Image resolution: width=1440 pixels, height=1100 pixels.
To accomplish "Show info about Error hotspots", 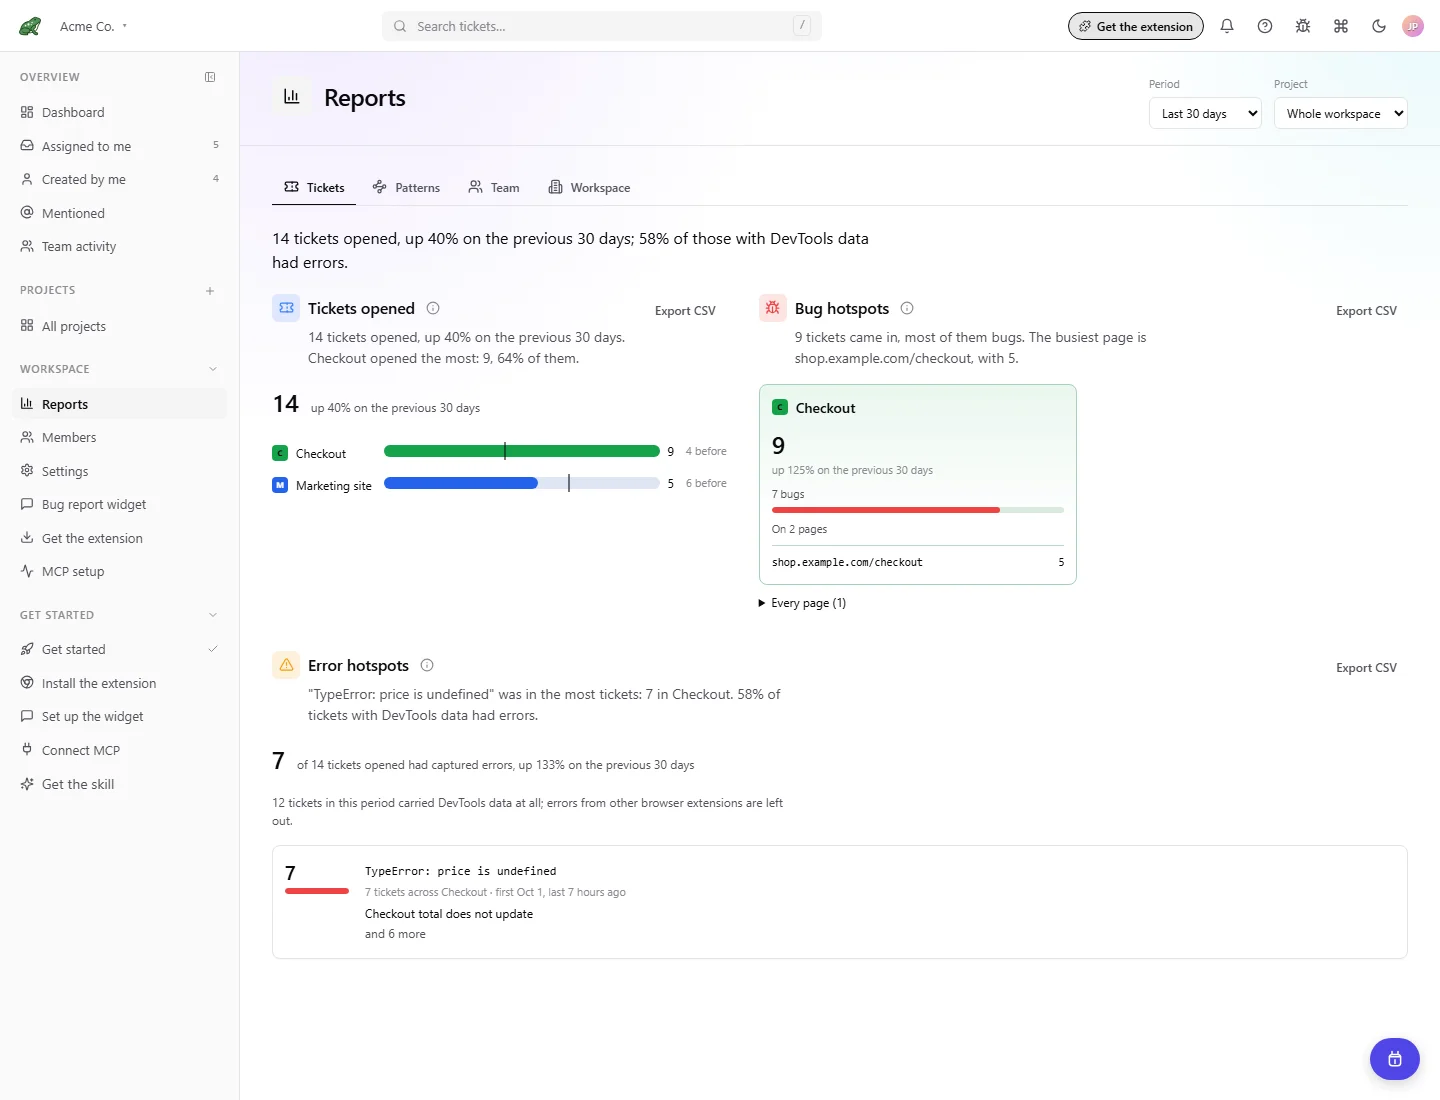I will (427, 665).
